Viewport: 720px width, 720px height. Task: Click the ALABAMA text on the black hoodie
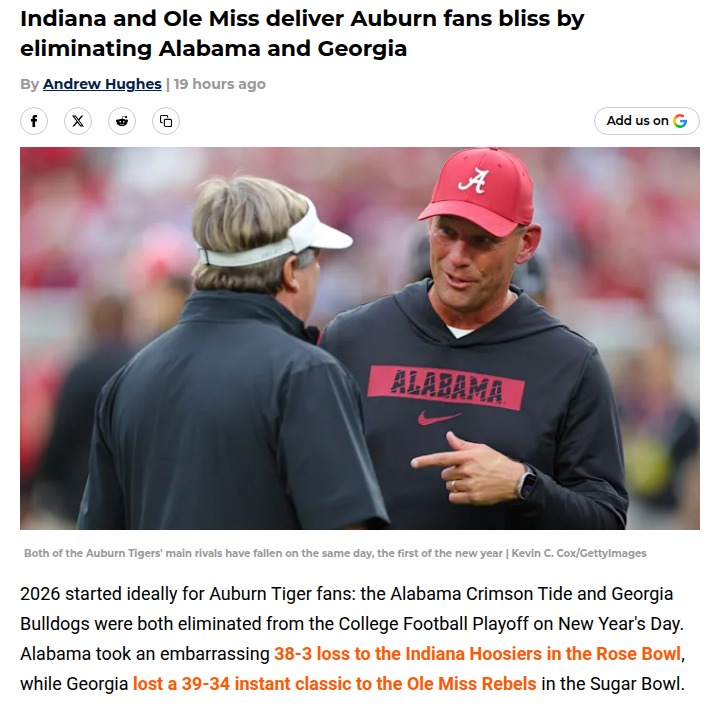click(446, 384)
